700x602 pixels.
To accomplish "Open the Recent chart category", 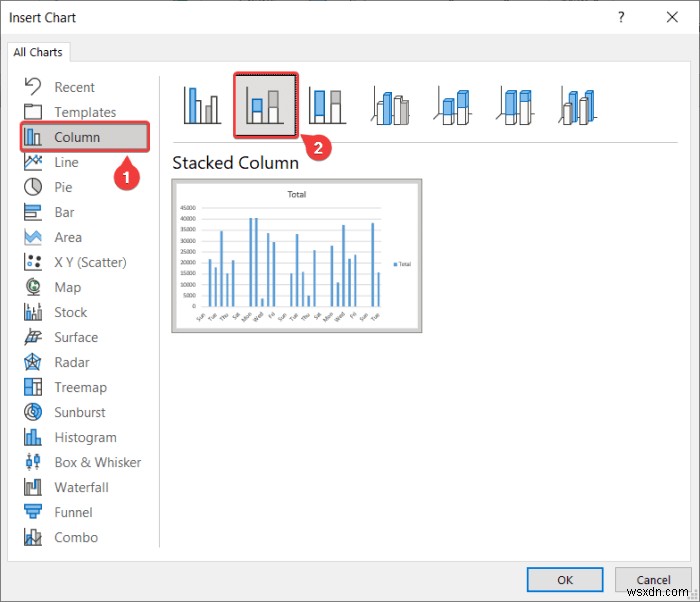I will coord(85,87).
